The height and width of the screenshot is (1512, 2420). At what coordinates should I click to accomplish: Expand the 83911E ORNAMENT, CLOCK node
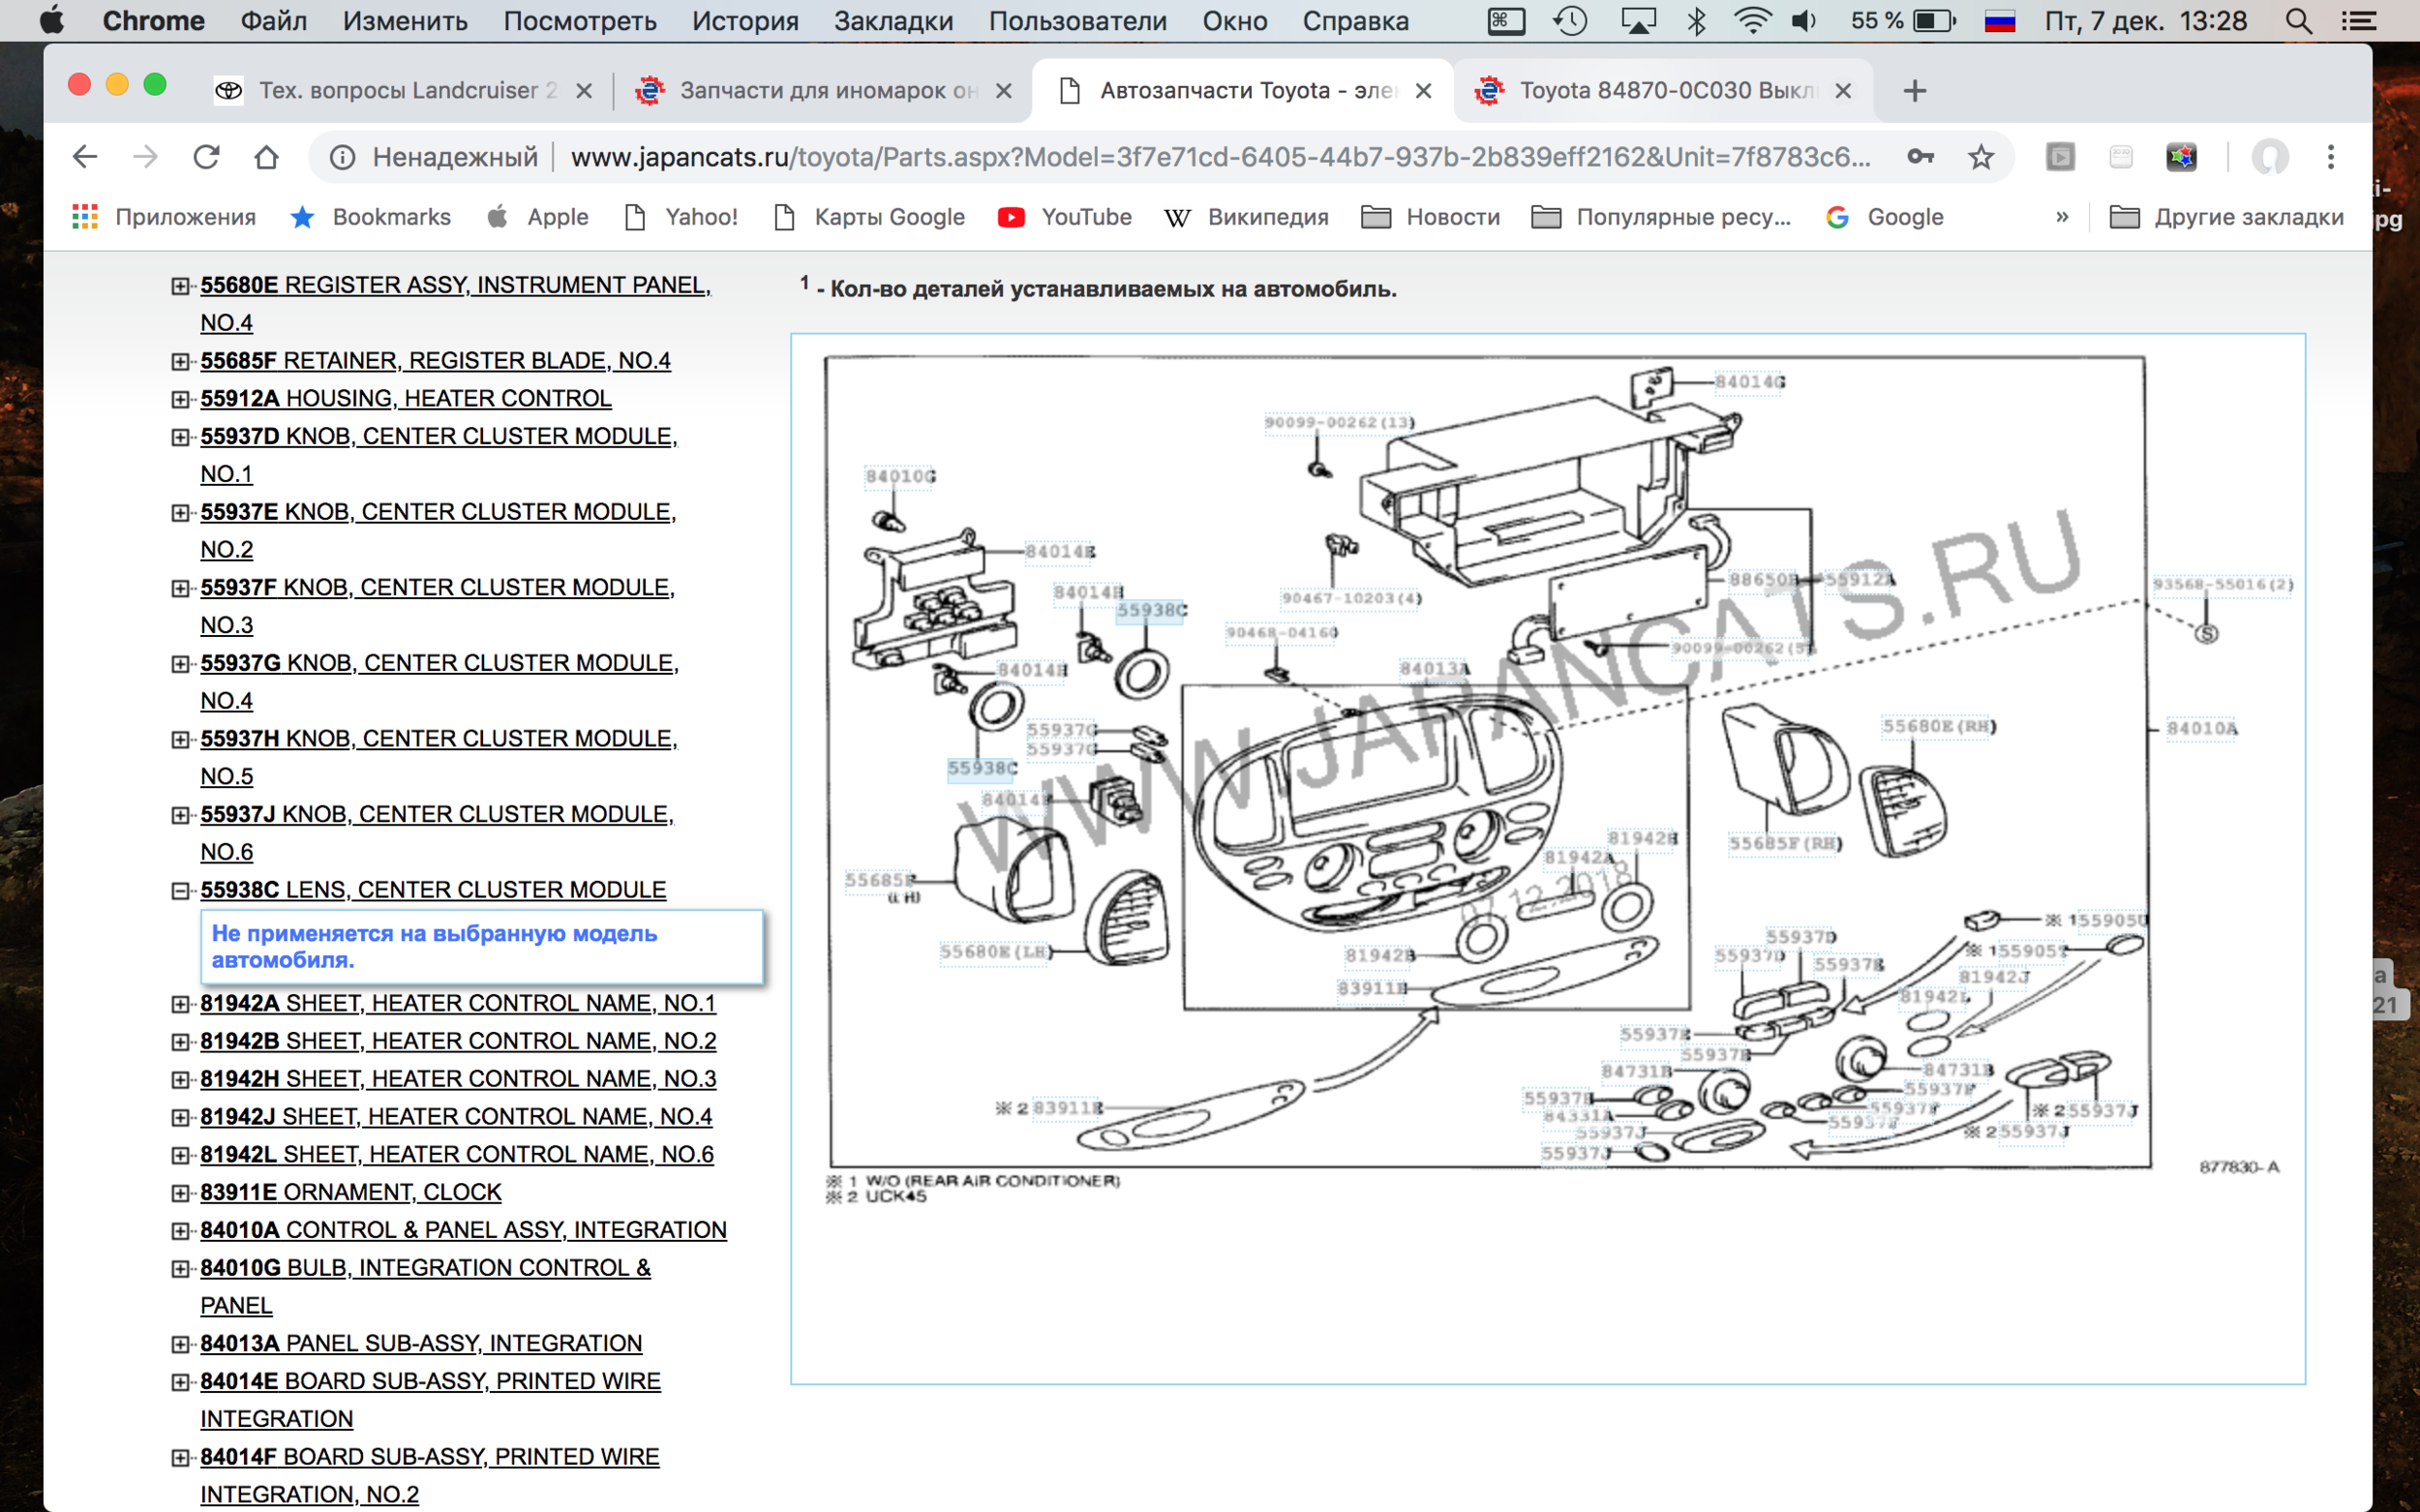tap(180, 1193)
